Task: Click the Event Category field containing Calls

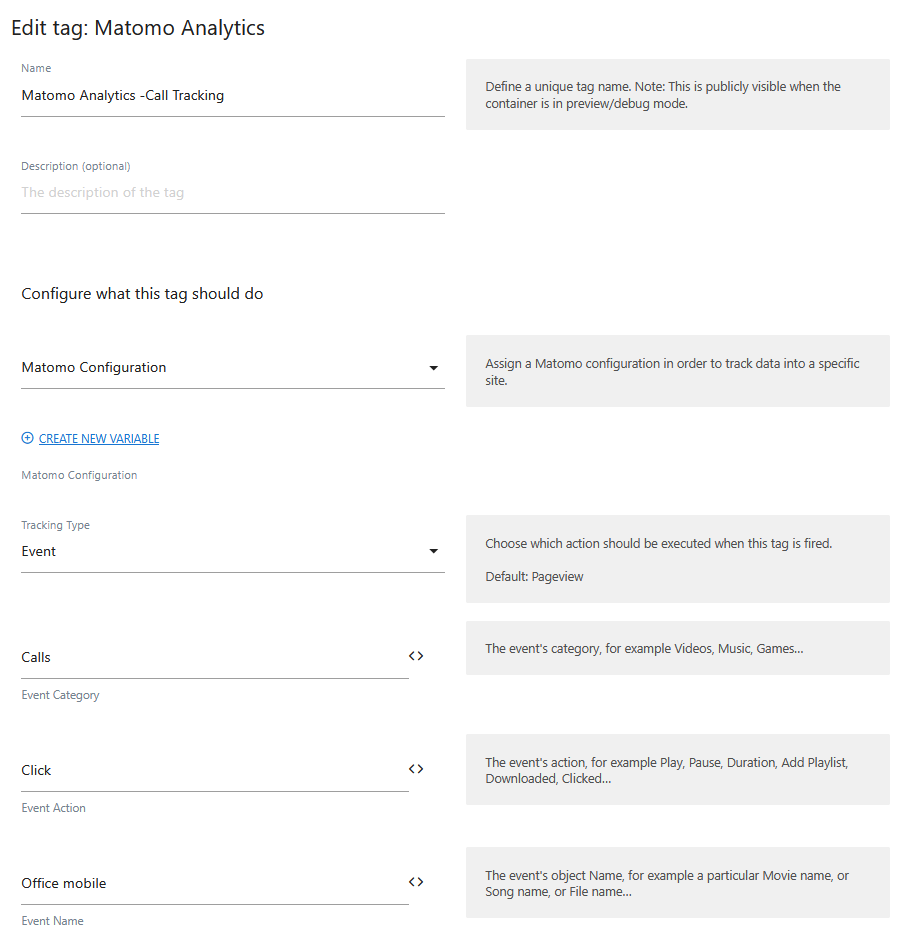Action: [214, 657]
